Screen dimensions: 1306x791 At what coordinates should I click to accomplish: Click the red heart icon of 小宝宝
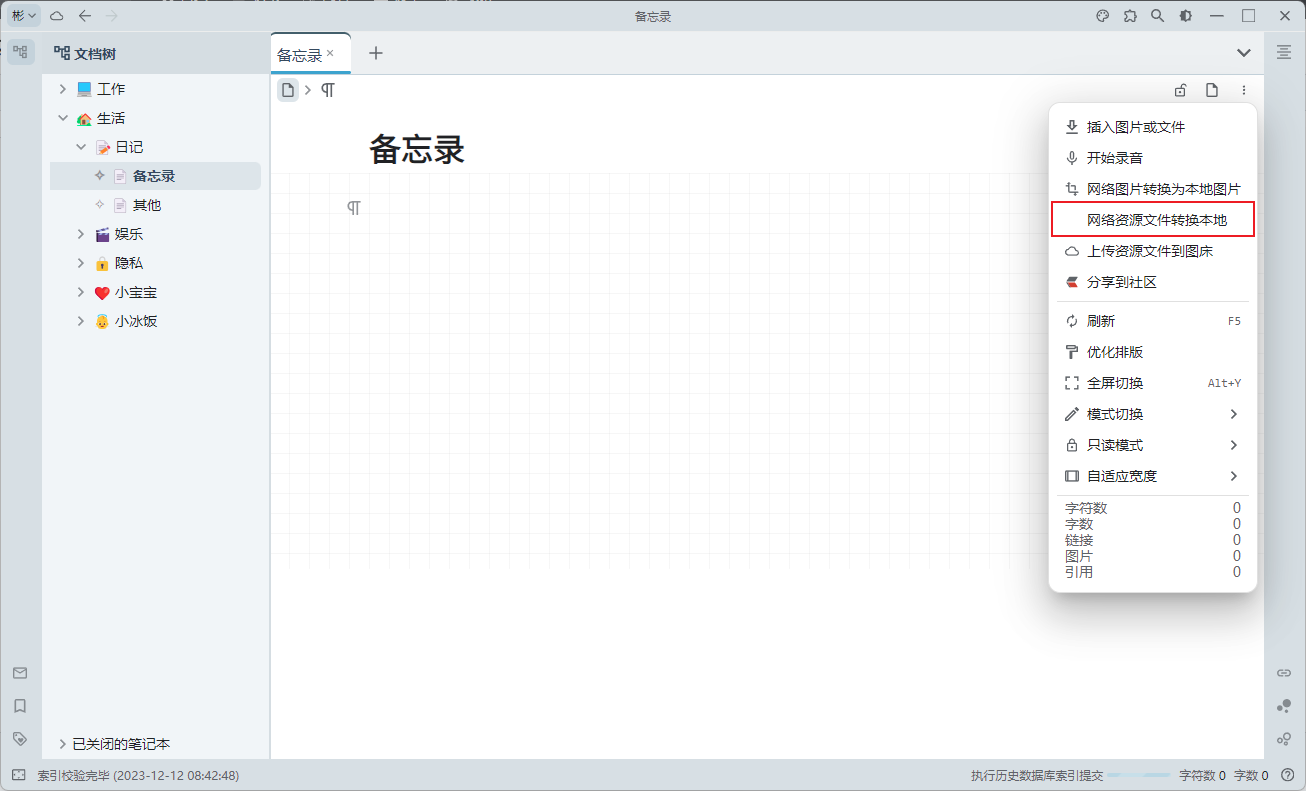[102, 293]
